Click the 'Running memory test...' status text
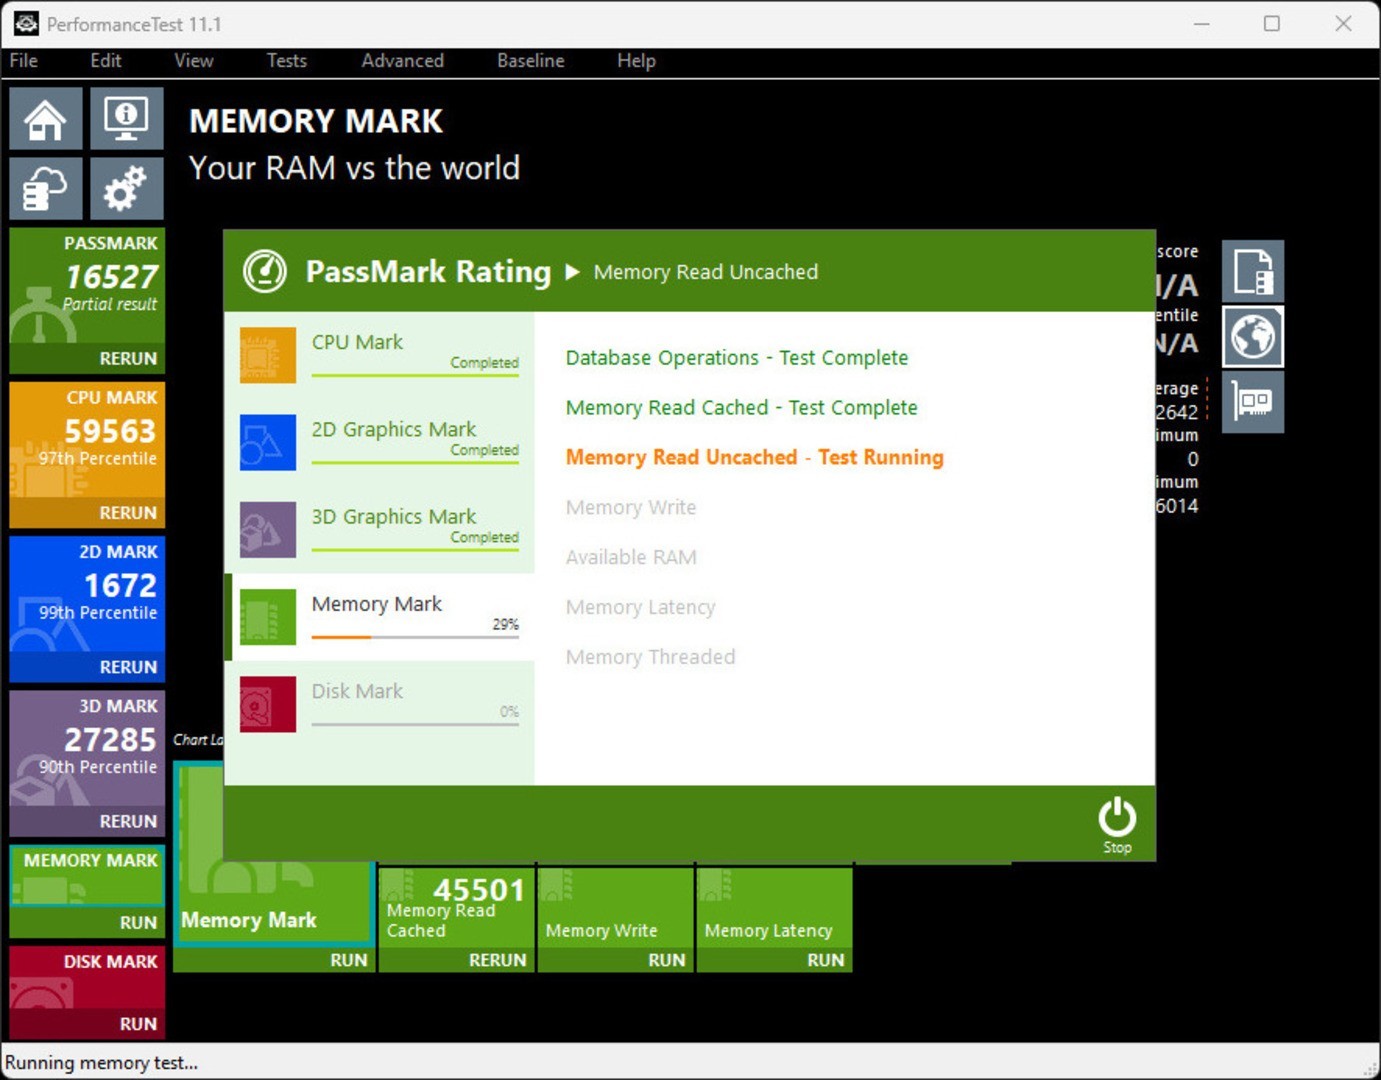The image size is (1381, 1080). 101,1063
